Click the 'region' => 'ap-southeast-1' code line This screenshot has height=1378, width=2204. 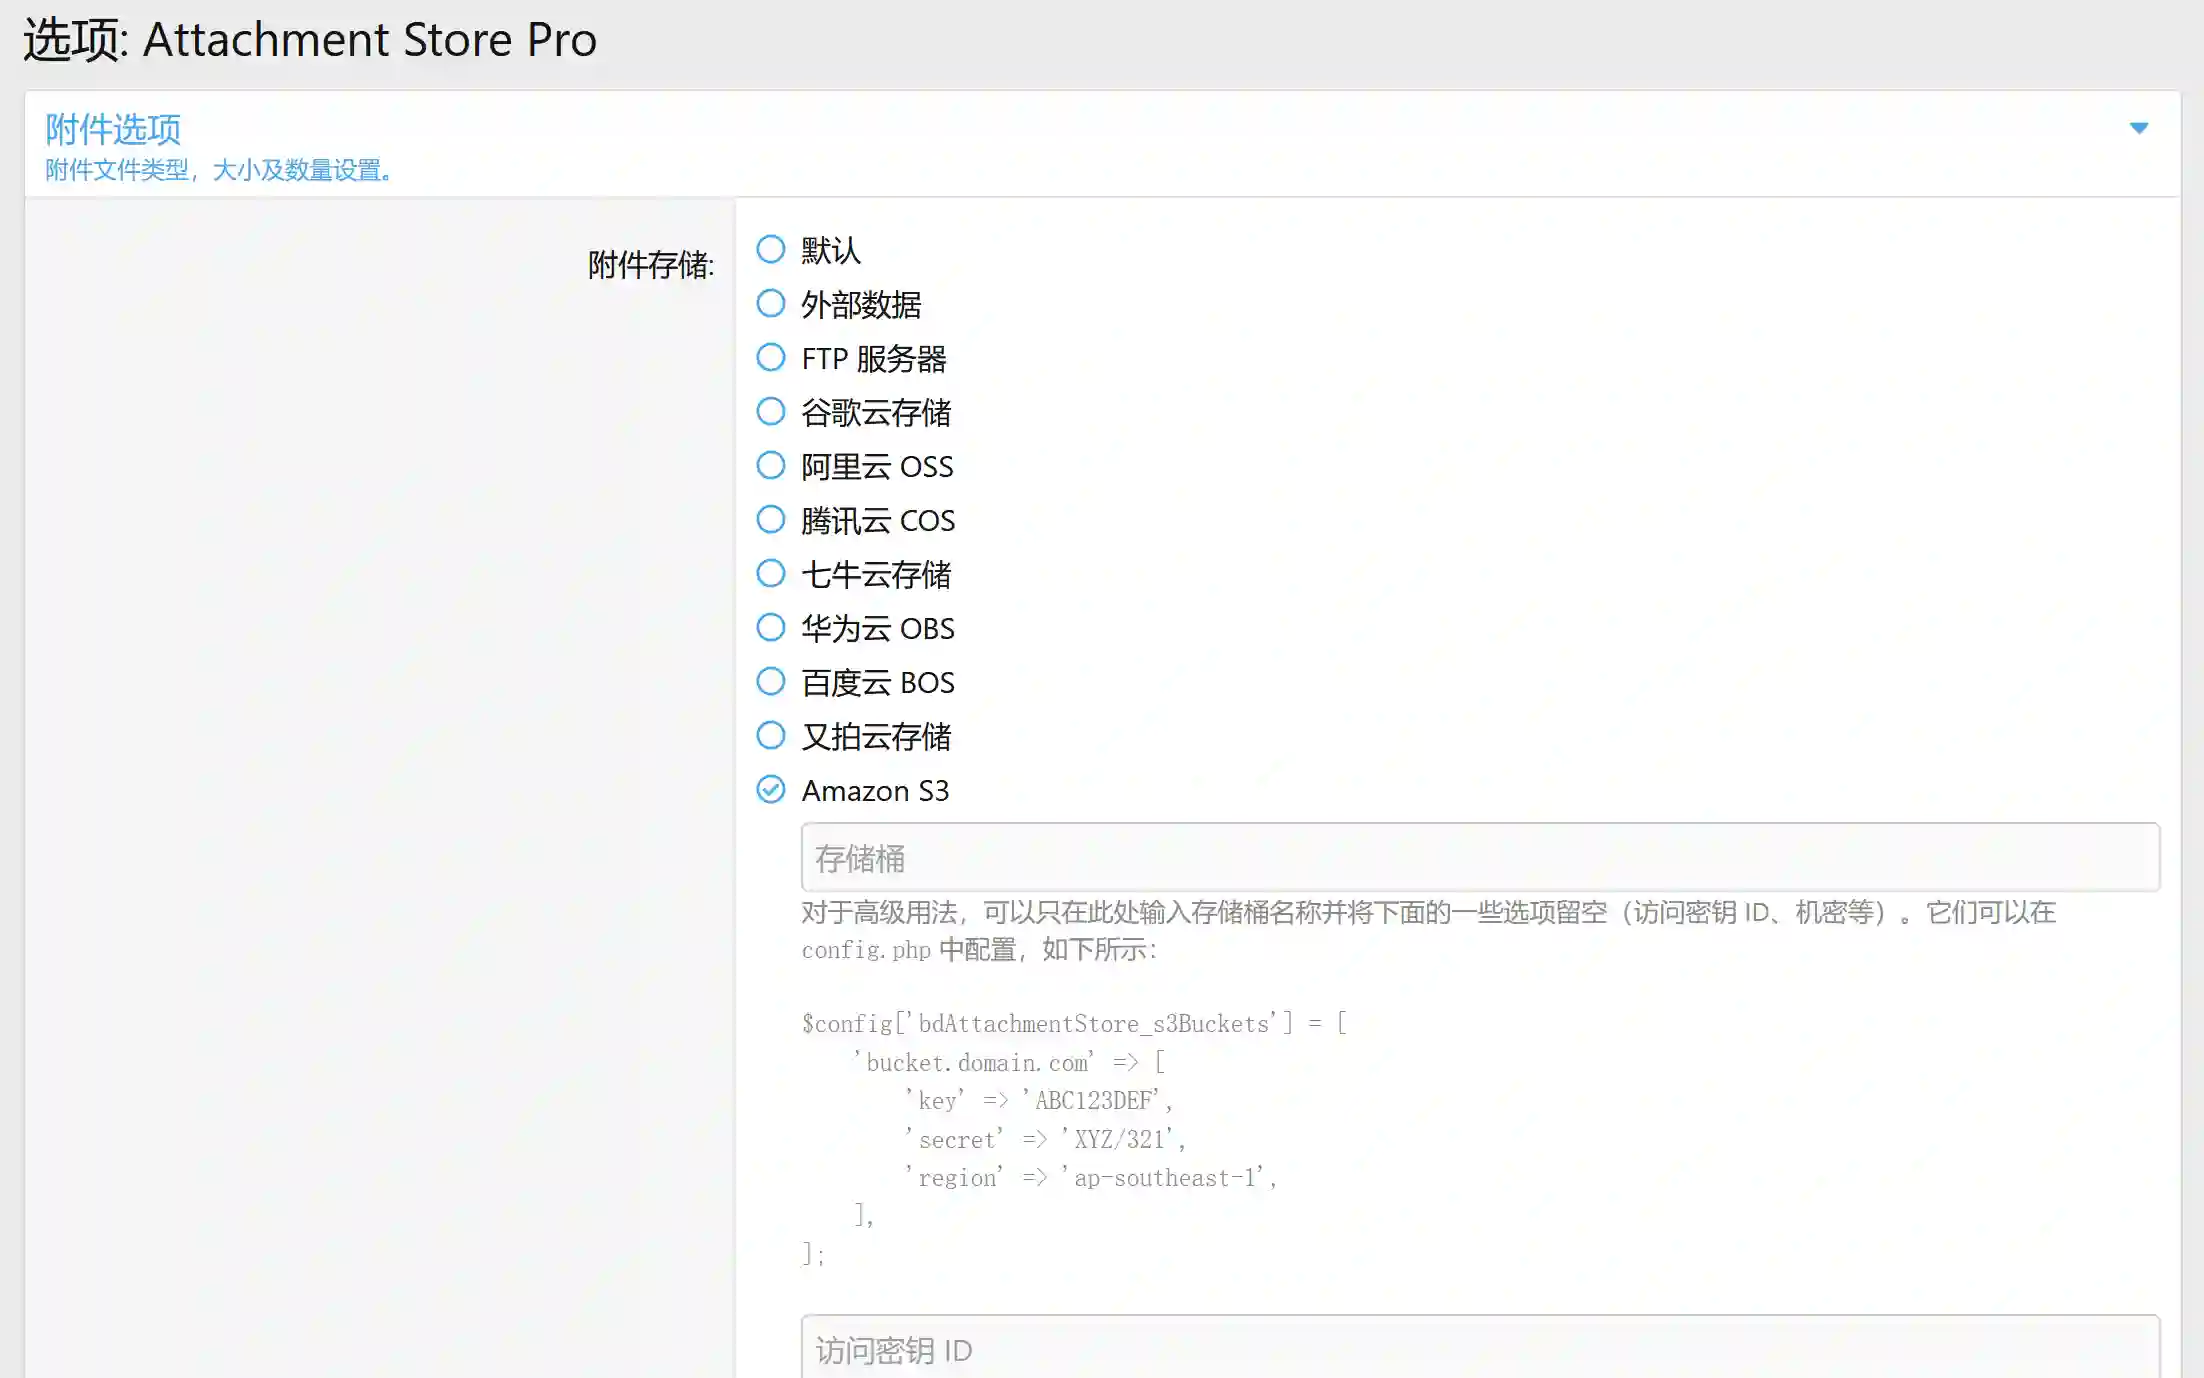(1091, 1178)
